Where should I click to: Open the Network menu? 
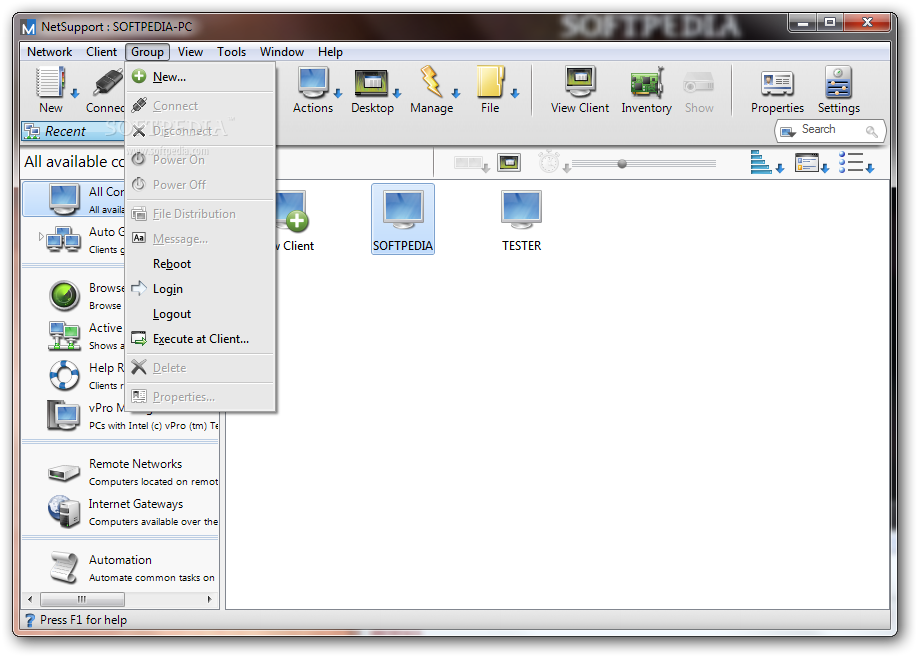49,52
